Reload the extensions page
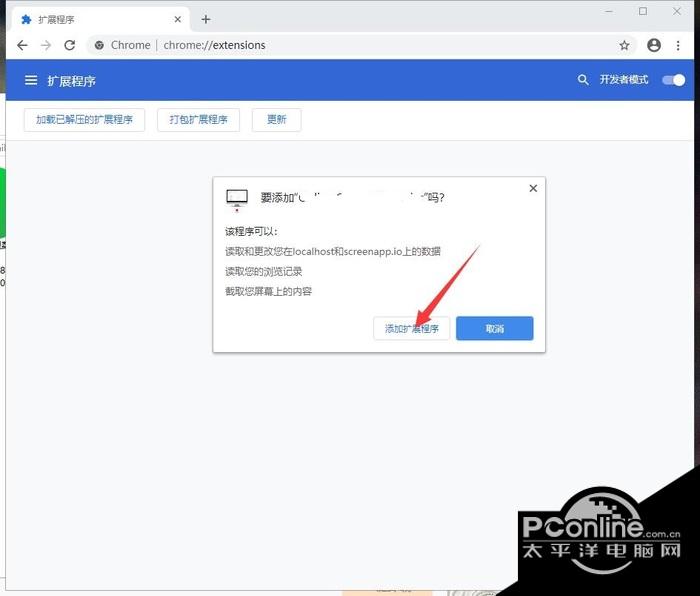 click(70, 45)
